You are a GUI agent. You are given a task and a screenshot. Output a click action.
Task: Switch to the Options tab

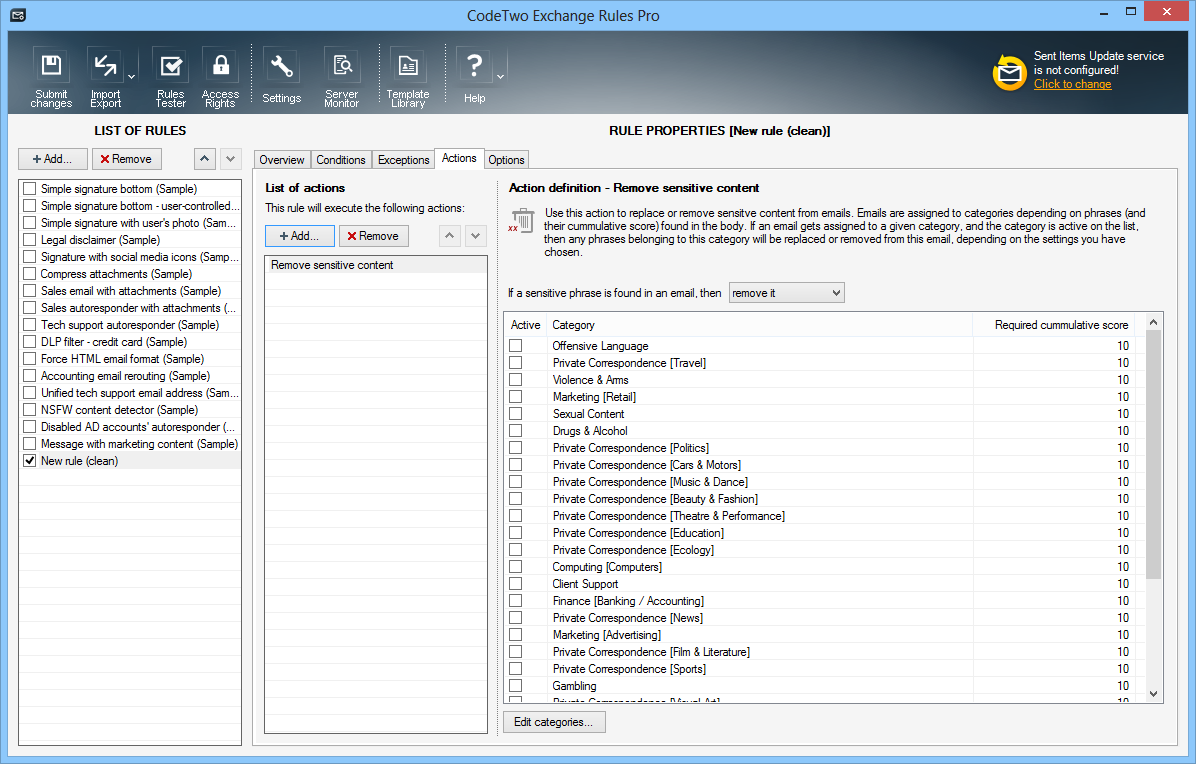tap(506, 159)
